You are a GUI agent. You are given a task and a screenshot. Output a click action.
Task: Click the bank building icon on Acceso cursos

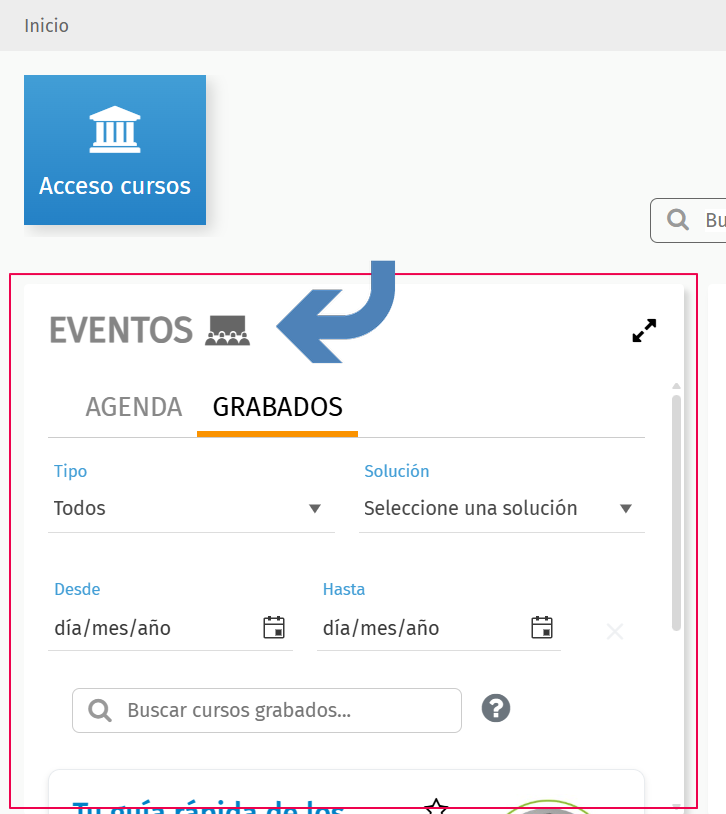pyautogui.click(x=115, y=130)
